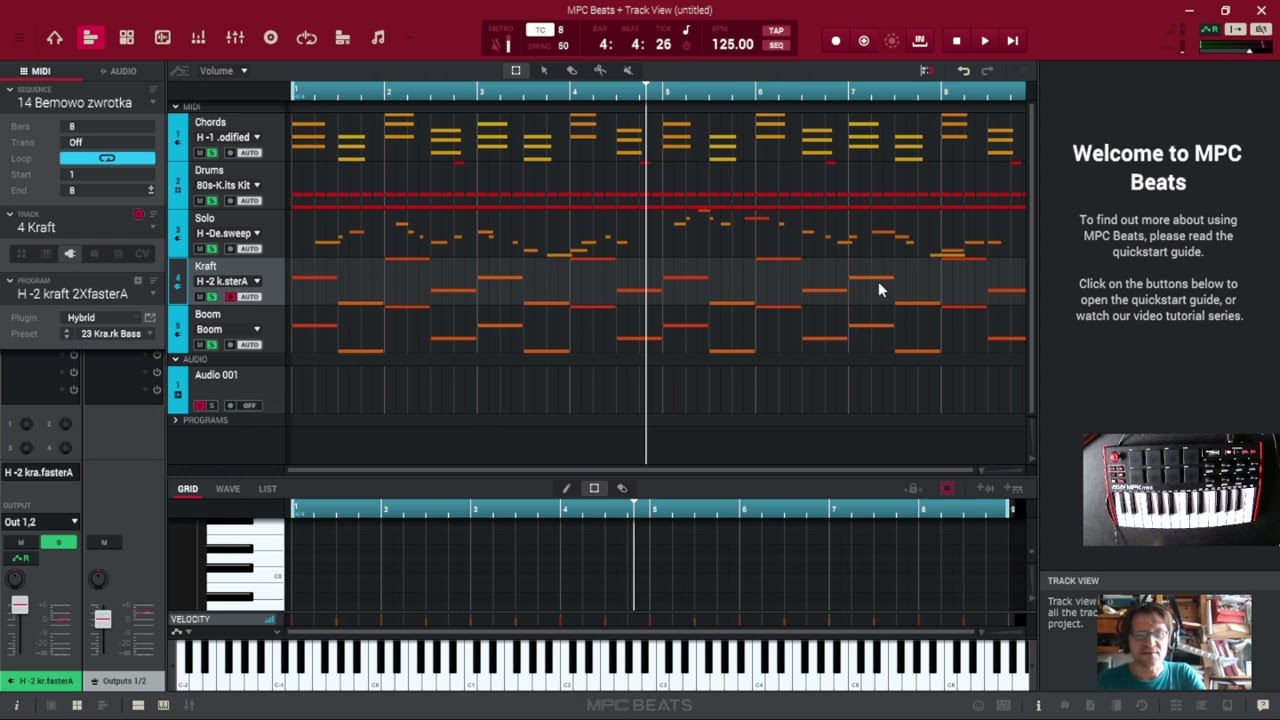Collapse the MIDI tracks section
Viewport: 1280px width, 720px height.
(175, 106)
